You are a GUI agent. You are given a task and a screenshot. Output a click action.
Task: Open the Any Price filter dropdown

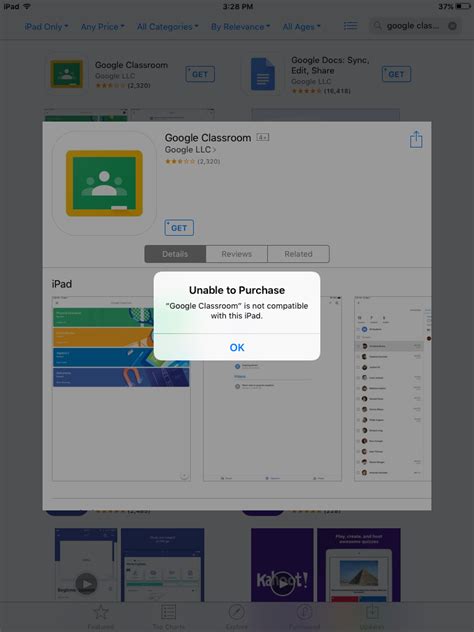click(102, 27)
